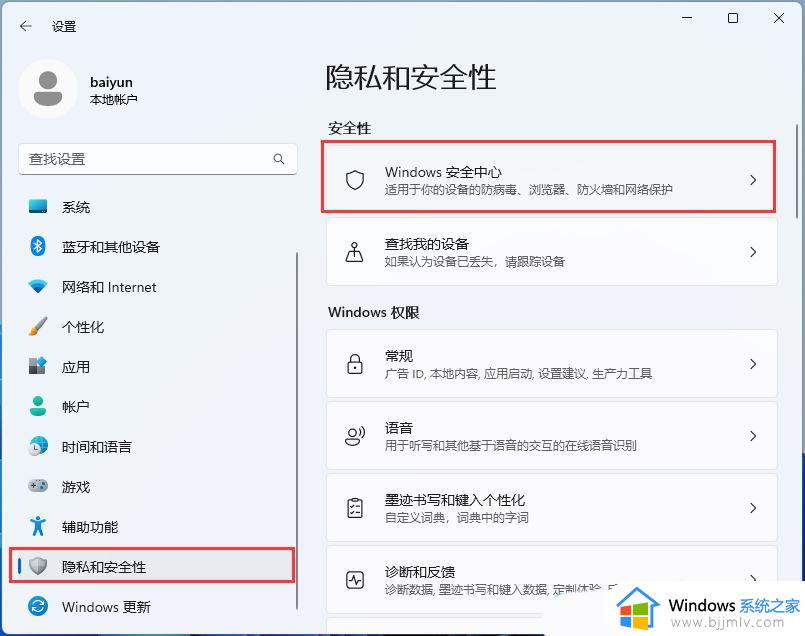Click the Wi-Fi network icon
Image resolution: width=805 pixels, height=636 pixels.
pyautogui.click(x=38, y=286)
